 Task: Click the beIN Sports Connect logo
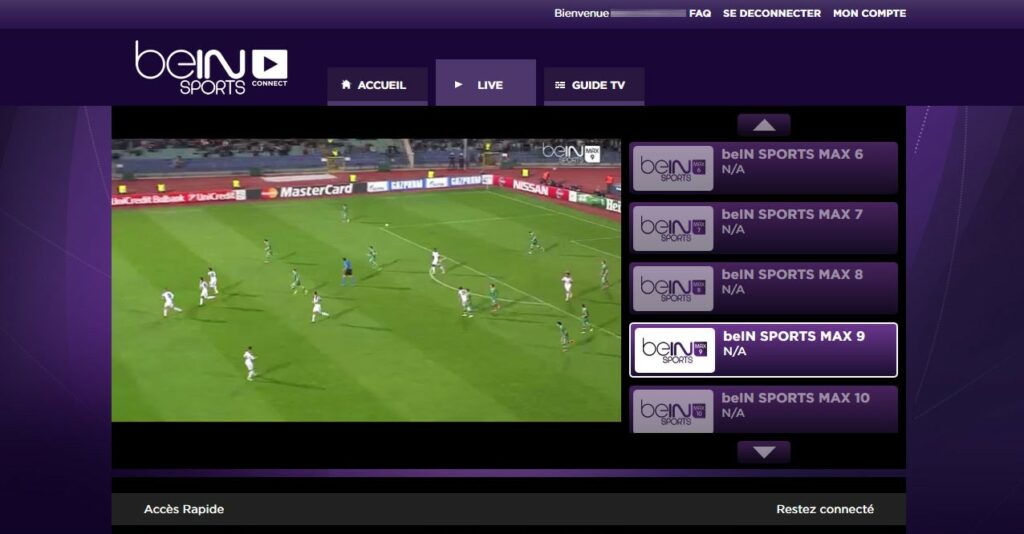coord(211,68)
